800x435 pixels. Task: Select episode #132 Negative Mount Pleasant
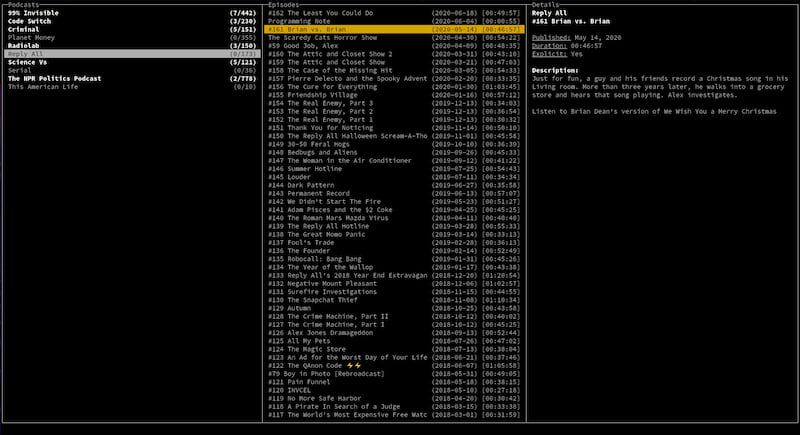pos(394,283)
